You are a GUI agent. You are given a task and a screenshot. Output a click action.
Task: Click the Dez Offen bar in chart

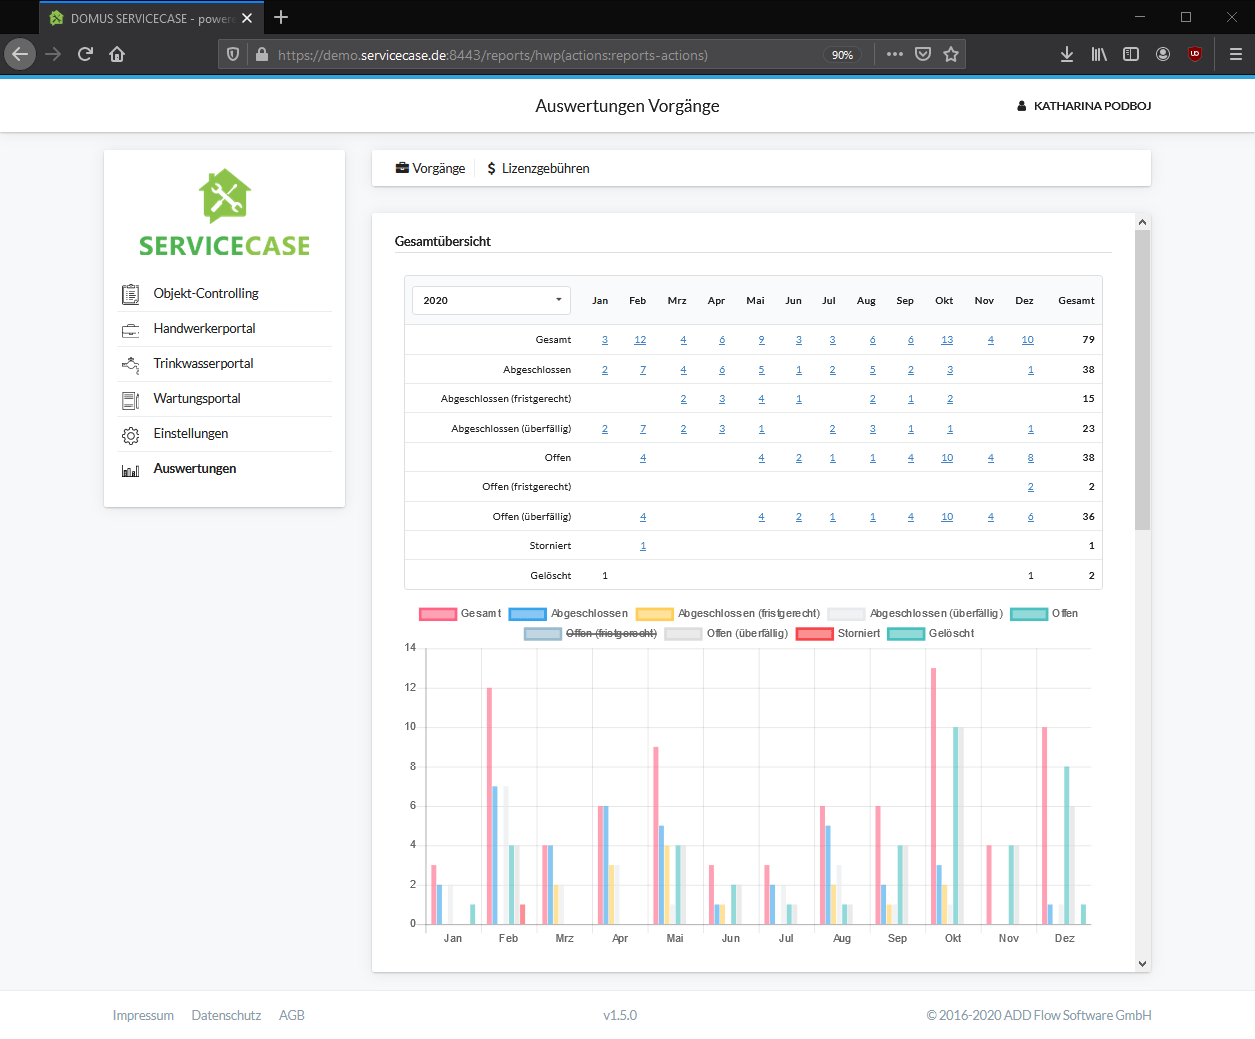pyautogui.click(x=1067, y=845)
